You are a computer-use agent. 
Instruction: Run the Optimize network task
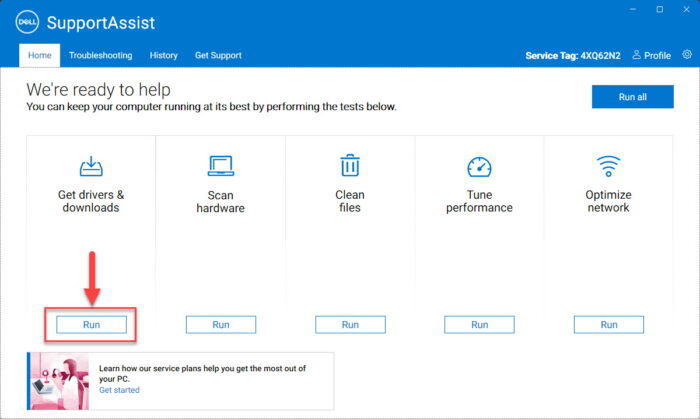[609, 325]
